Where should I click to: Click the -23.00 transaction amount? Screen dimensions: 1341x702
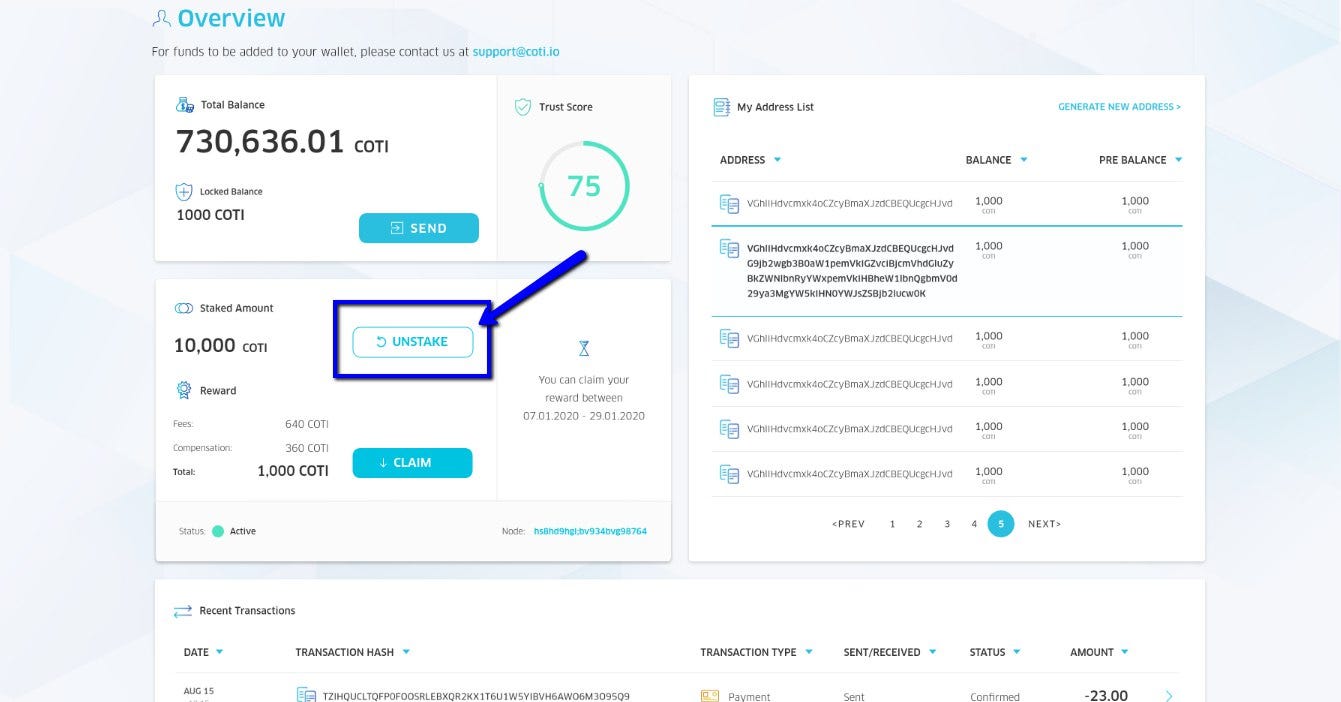tap(1106, 696)
